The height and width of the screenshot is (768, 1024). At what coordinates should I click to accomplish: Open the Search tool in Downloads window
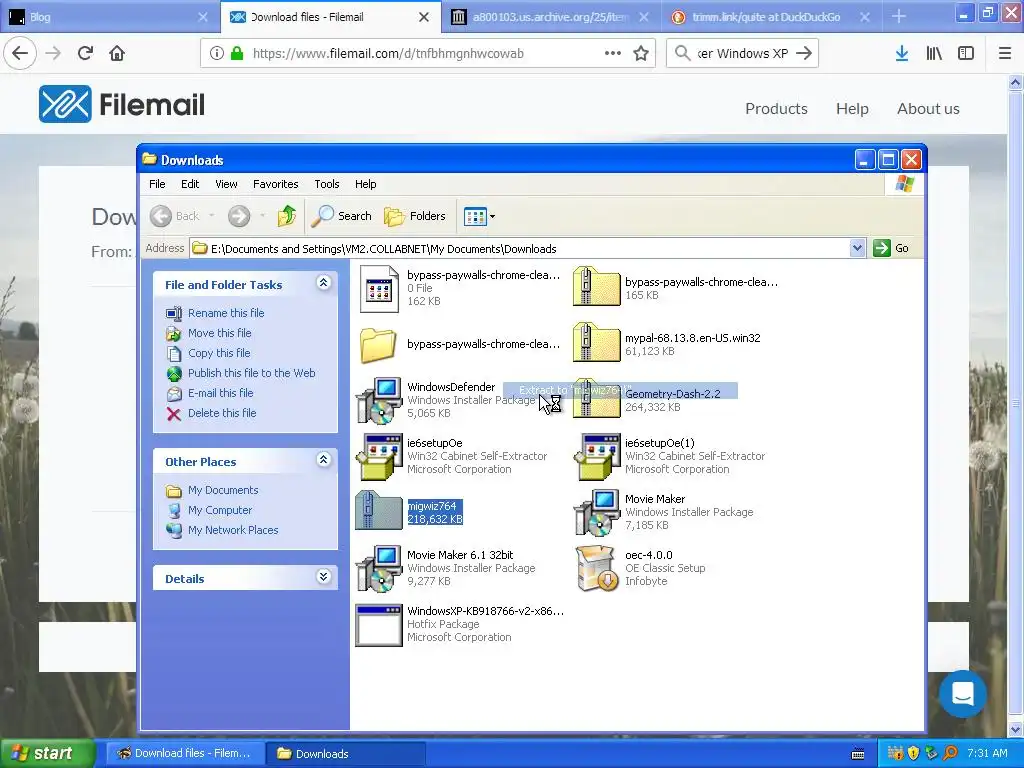(x=341, y=216)
